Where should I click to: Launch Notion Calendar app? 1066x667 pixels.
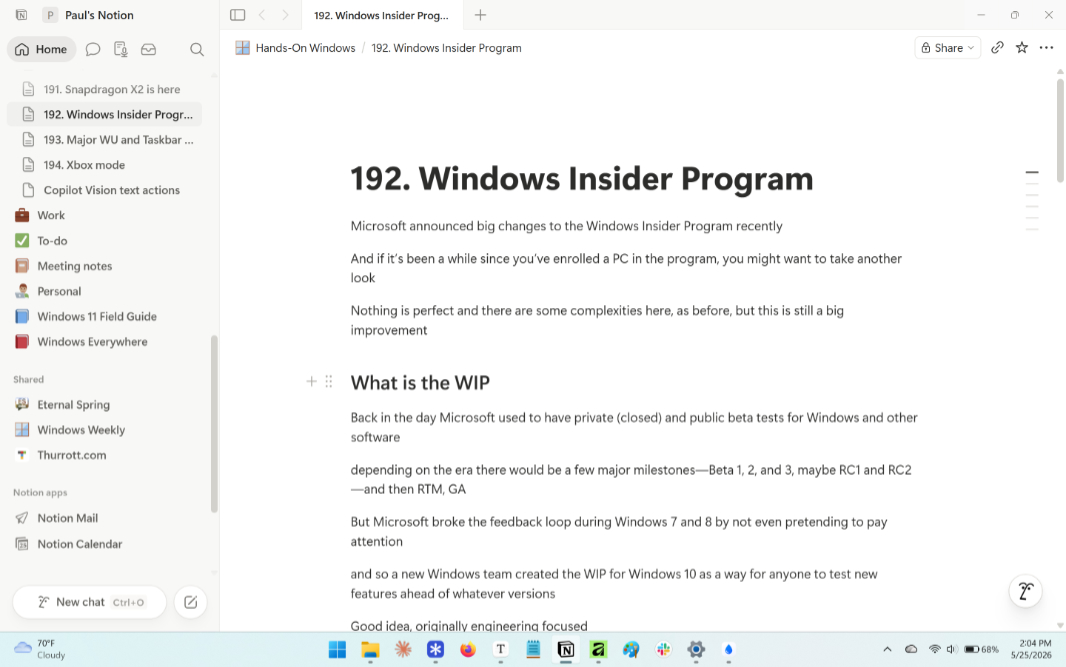coord(105,544)
